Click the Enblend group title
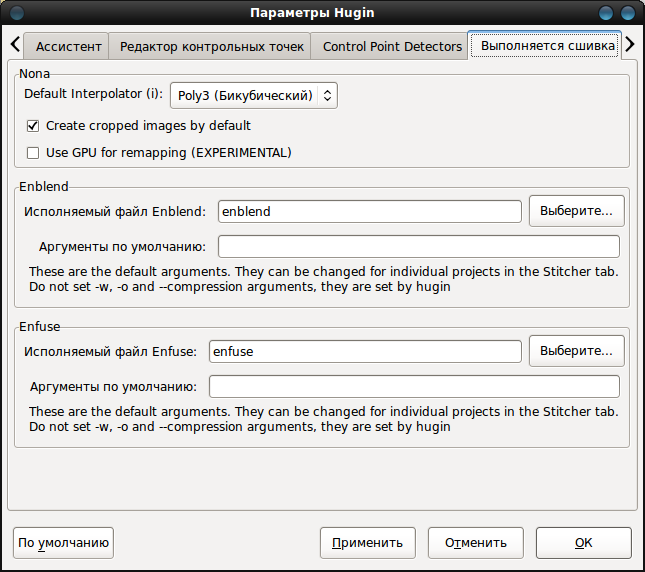645x572 pixels. (x=44, y=186)
